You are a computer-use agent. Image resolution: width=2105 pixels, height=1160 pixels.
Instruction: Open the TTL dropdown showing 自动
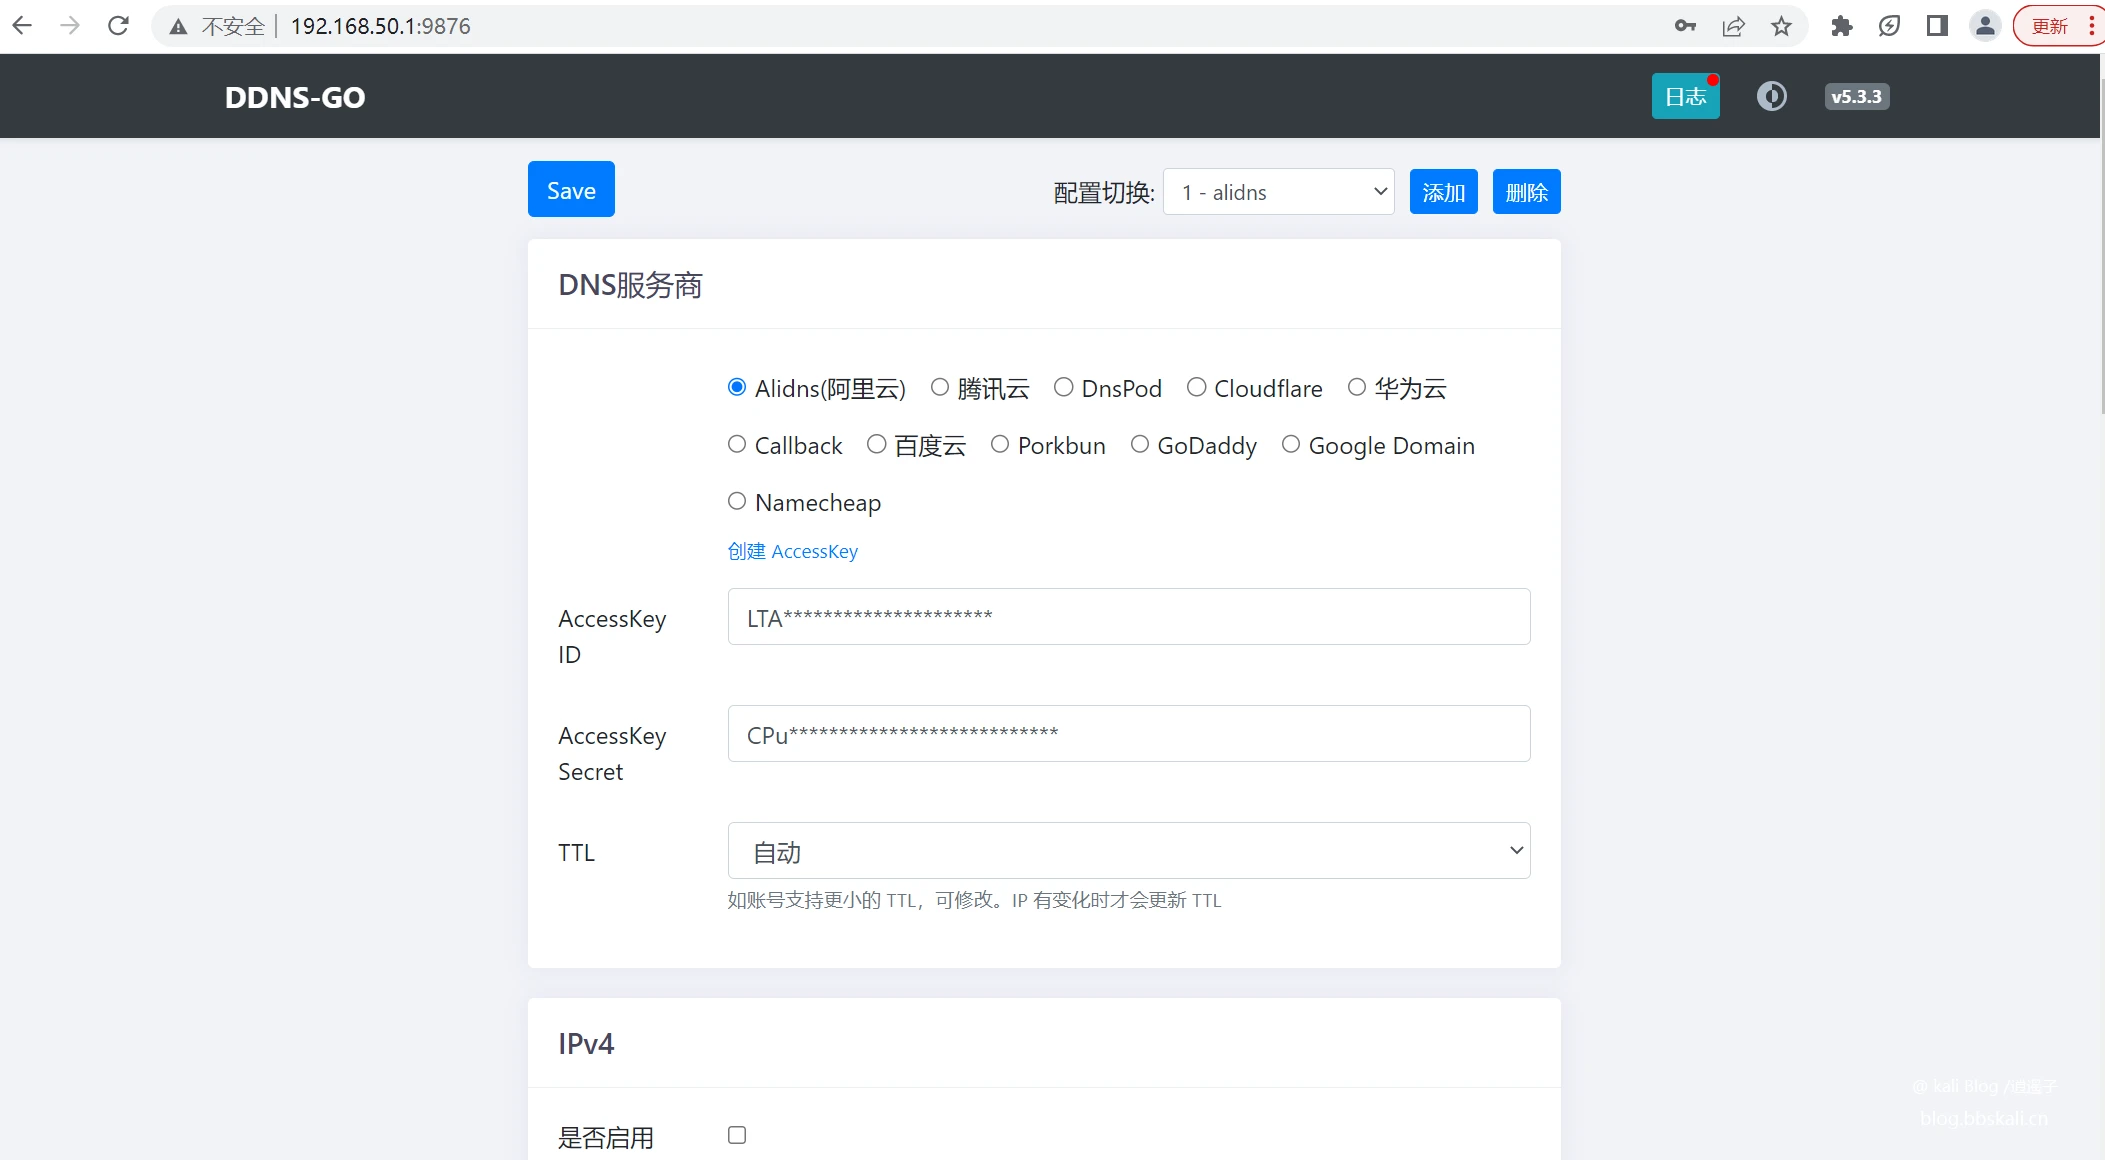tap(1129, 850)
